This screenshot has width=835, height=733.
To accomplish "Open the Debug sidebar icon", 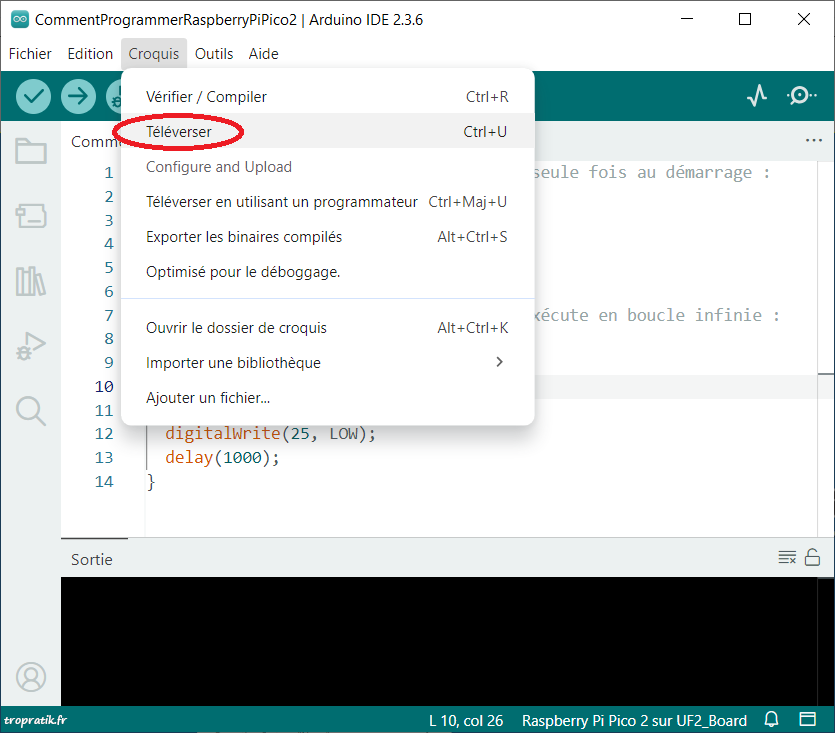I will [31, 346].
